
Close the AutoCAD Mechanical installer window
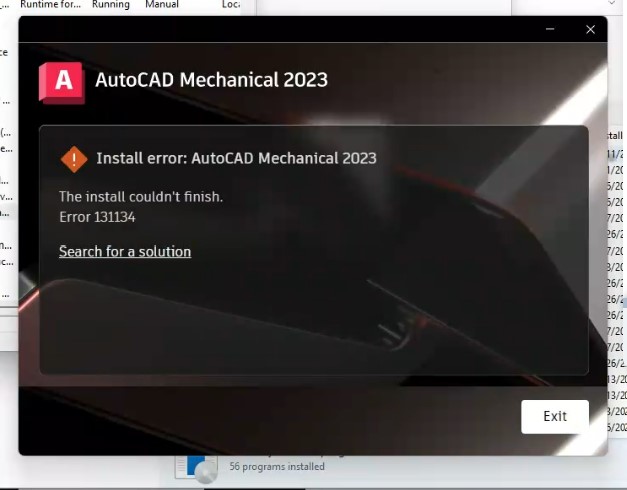(x=590, y=30)
